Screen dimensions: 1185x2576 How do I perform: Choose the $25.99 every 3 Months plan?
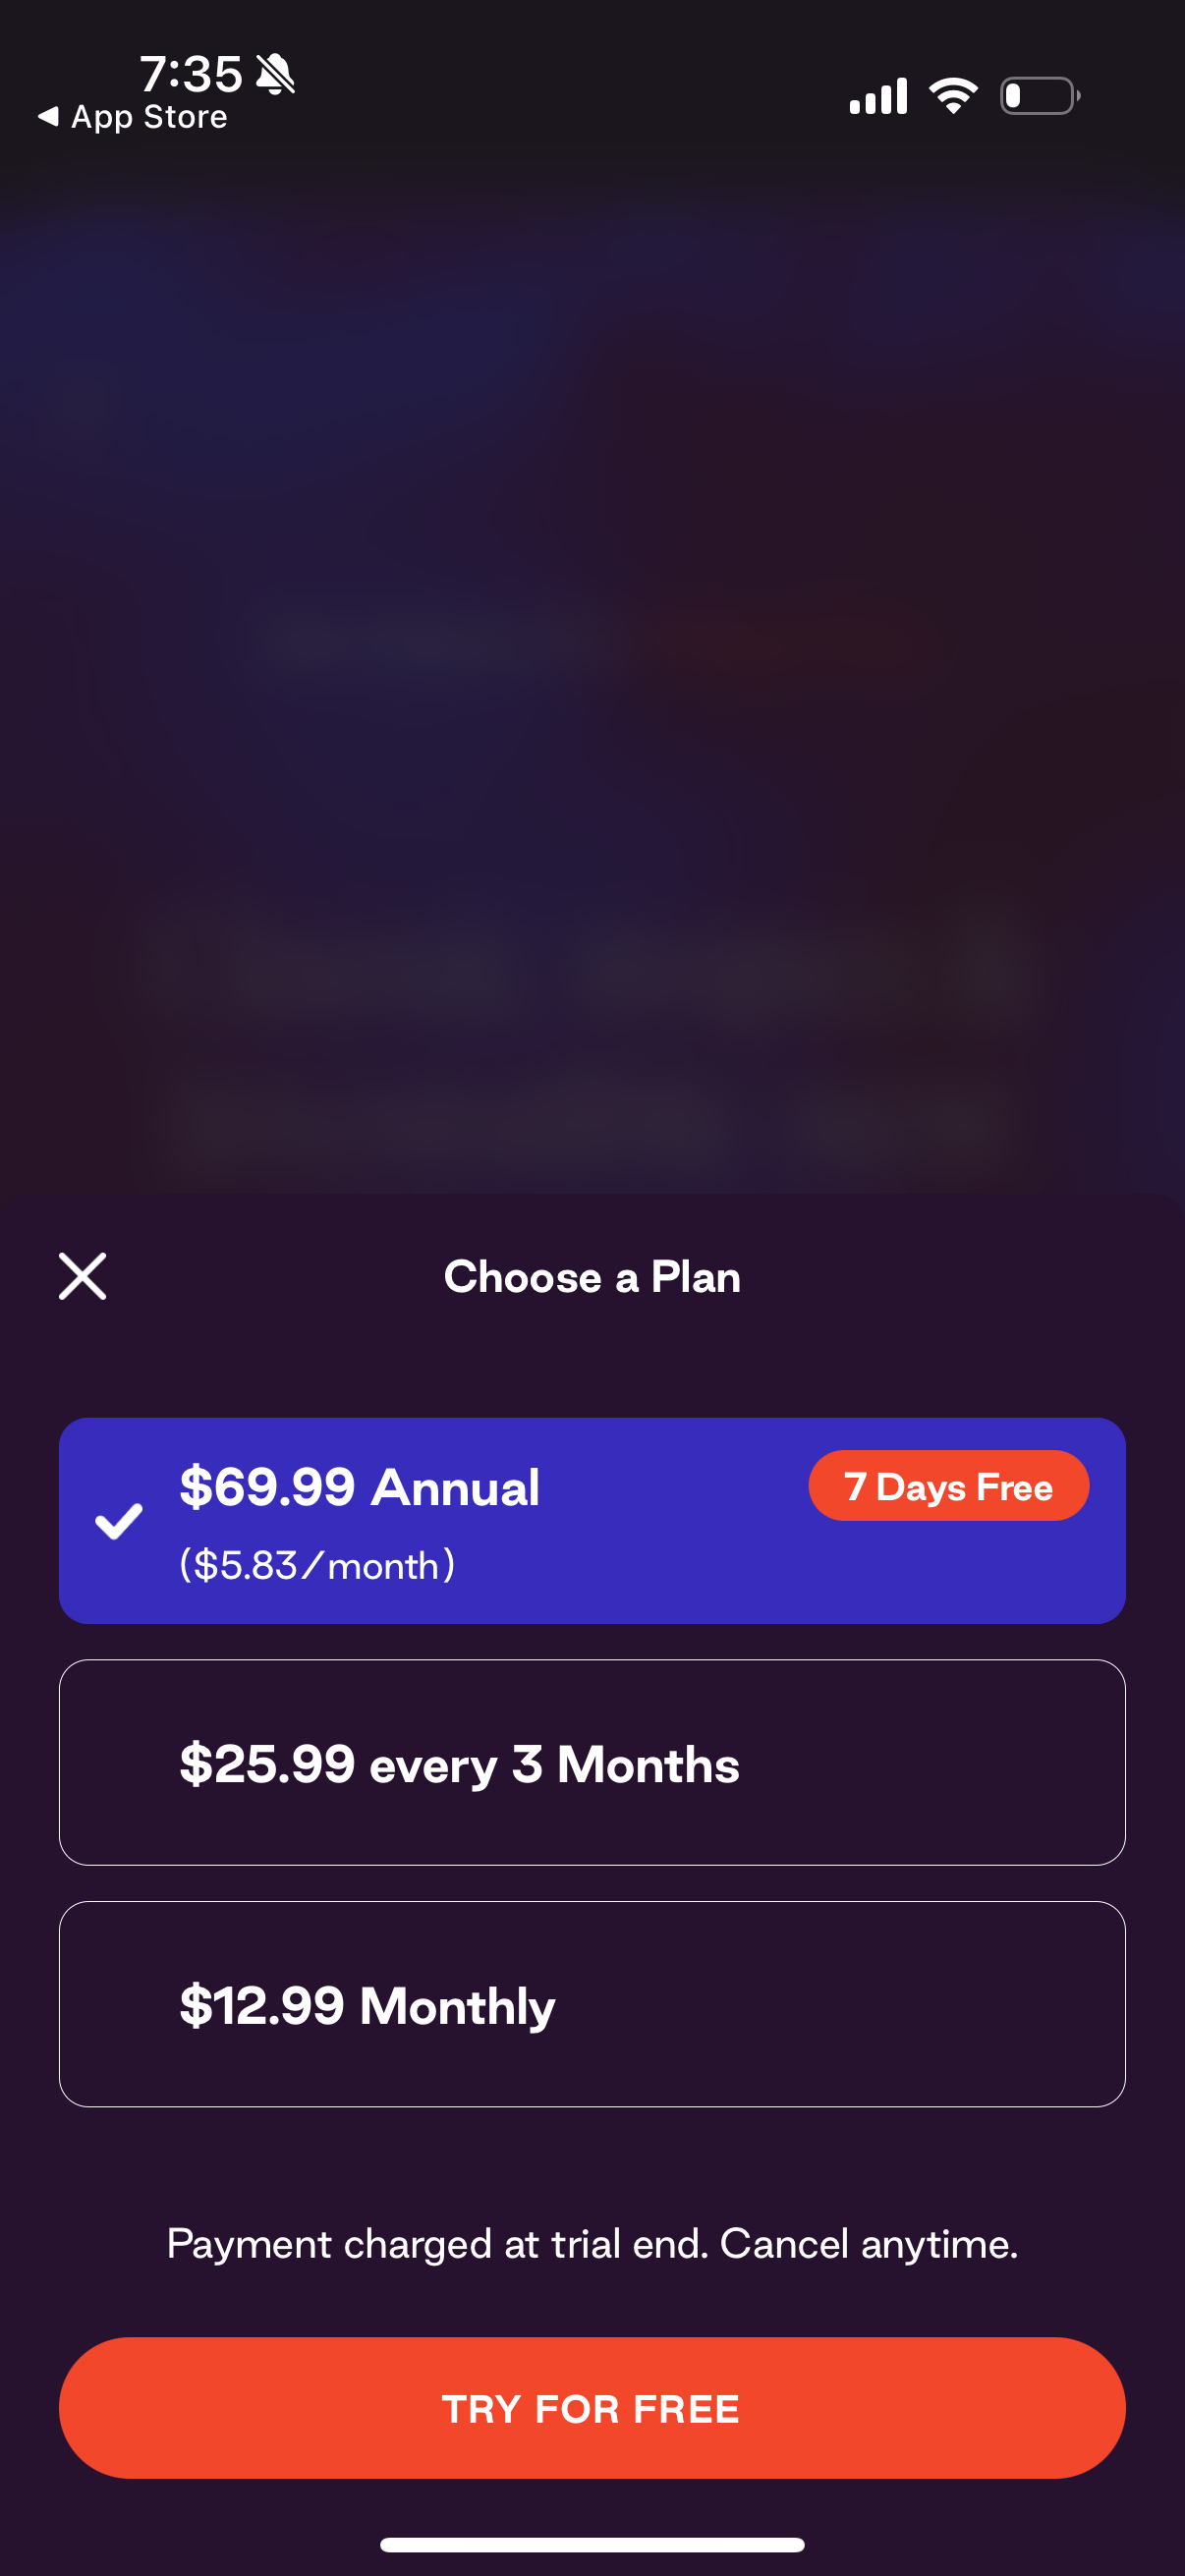click(592, 1763)
